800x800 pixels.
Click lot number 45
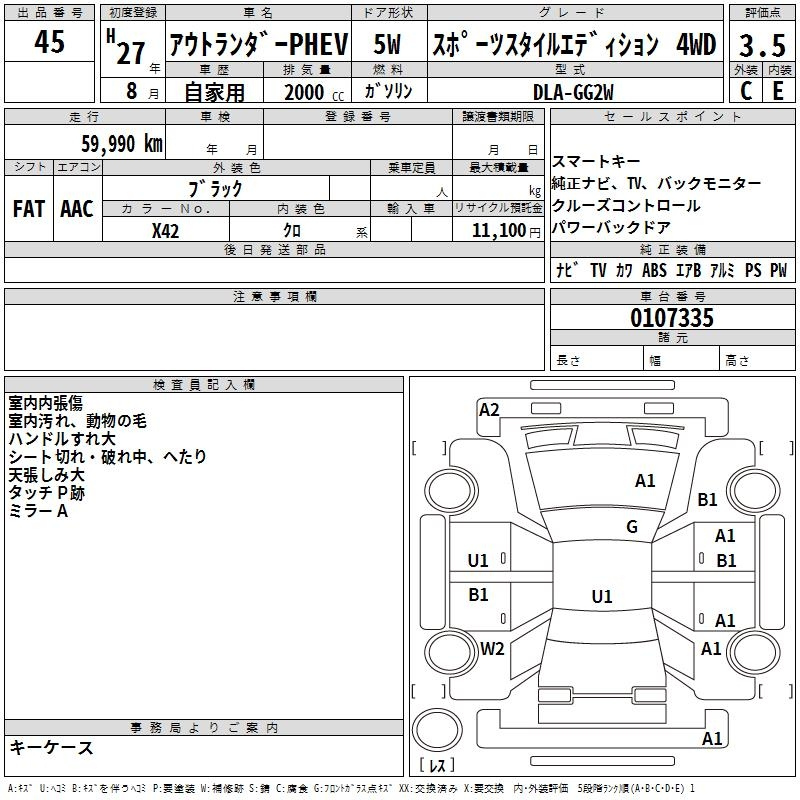49,41
